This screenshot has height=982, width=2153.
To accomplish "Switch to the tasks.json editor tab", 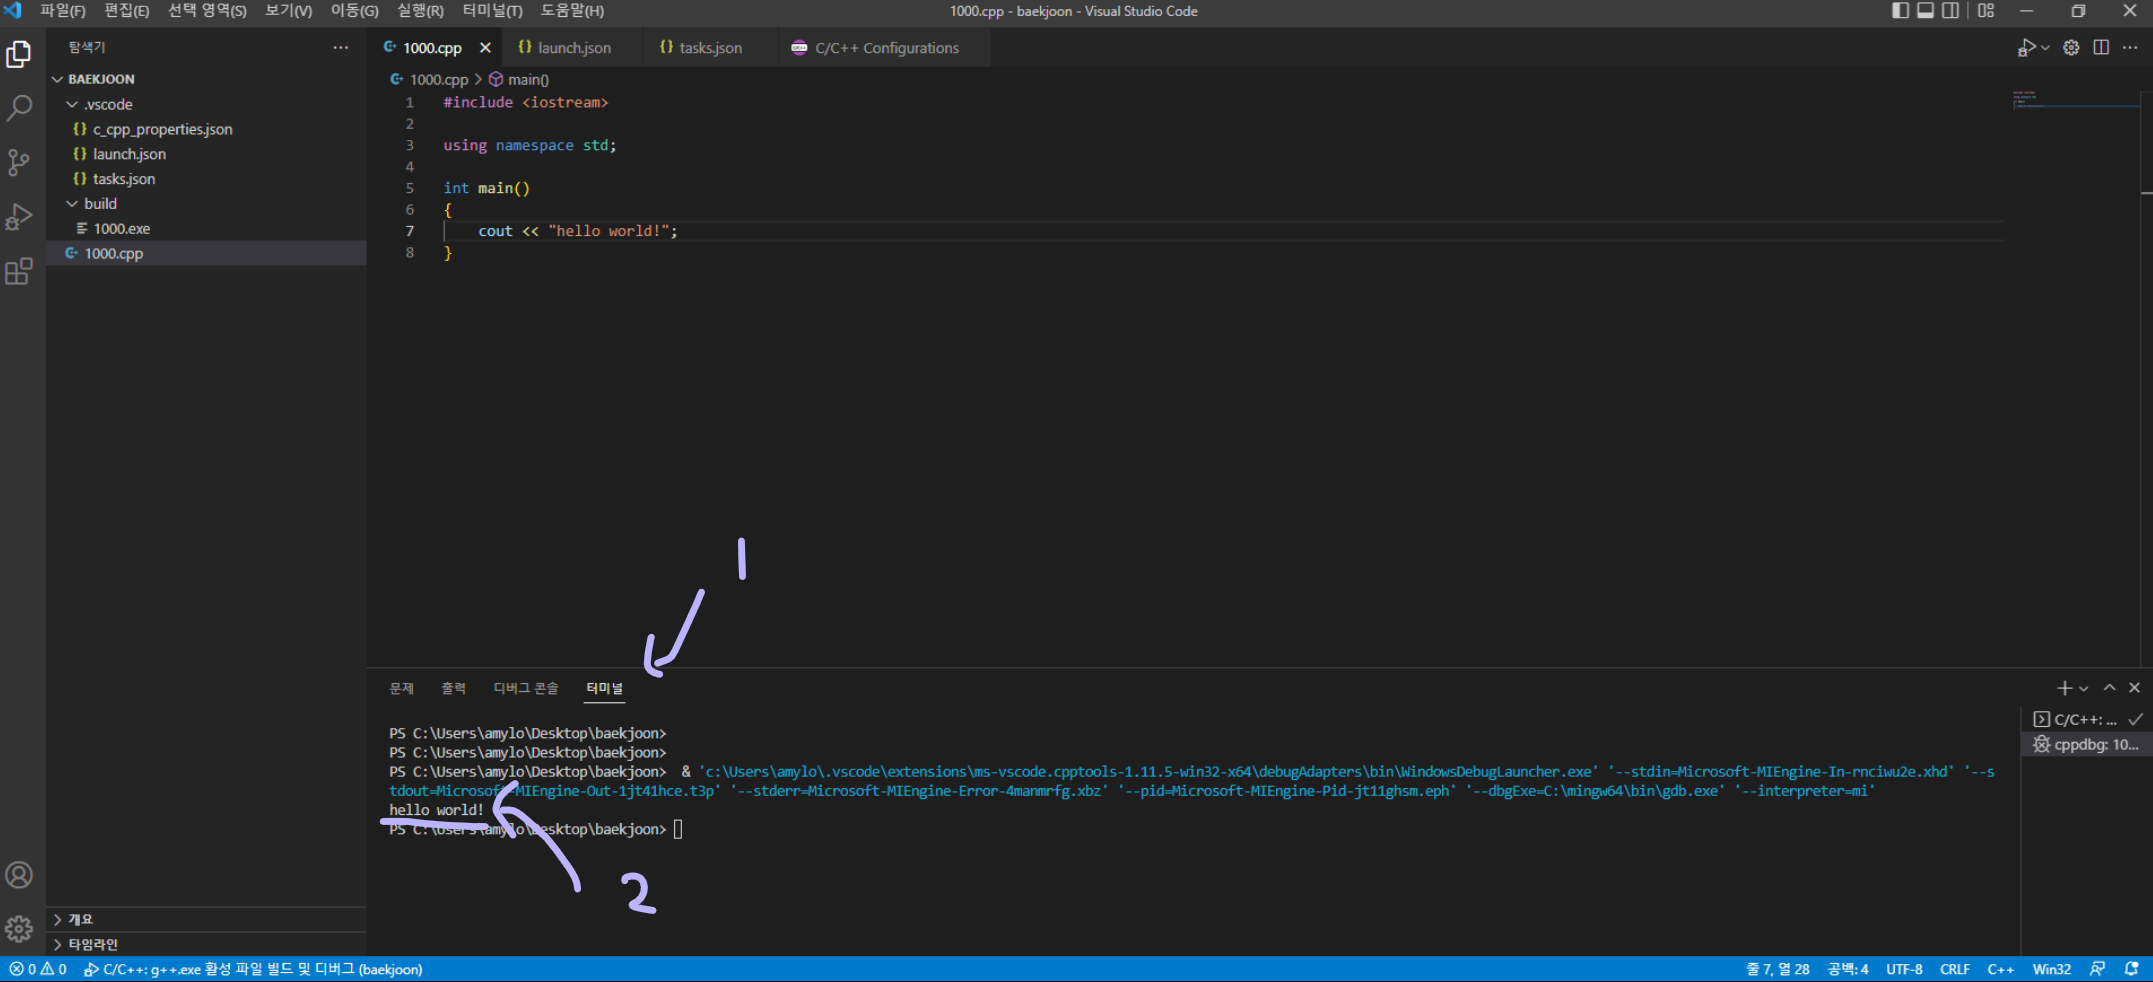I will pyautogui.click(x=709, y=48).
